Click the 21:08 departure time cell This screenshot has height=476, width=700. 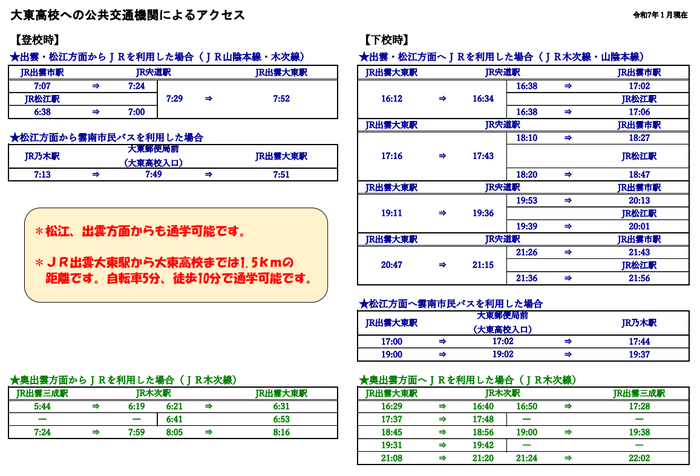click(x=392, y=458)
